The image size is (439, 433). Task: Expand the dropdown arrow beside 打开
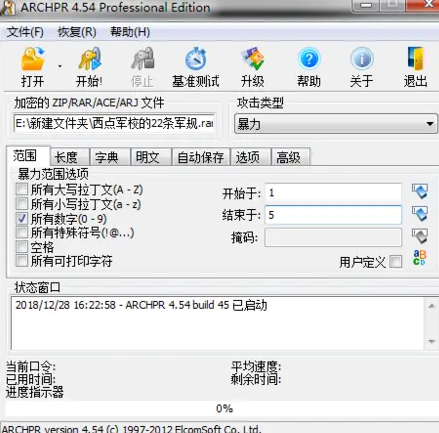click(60, 66)
